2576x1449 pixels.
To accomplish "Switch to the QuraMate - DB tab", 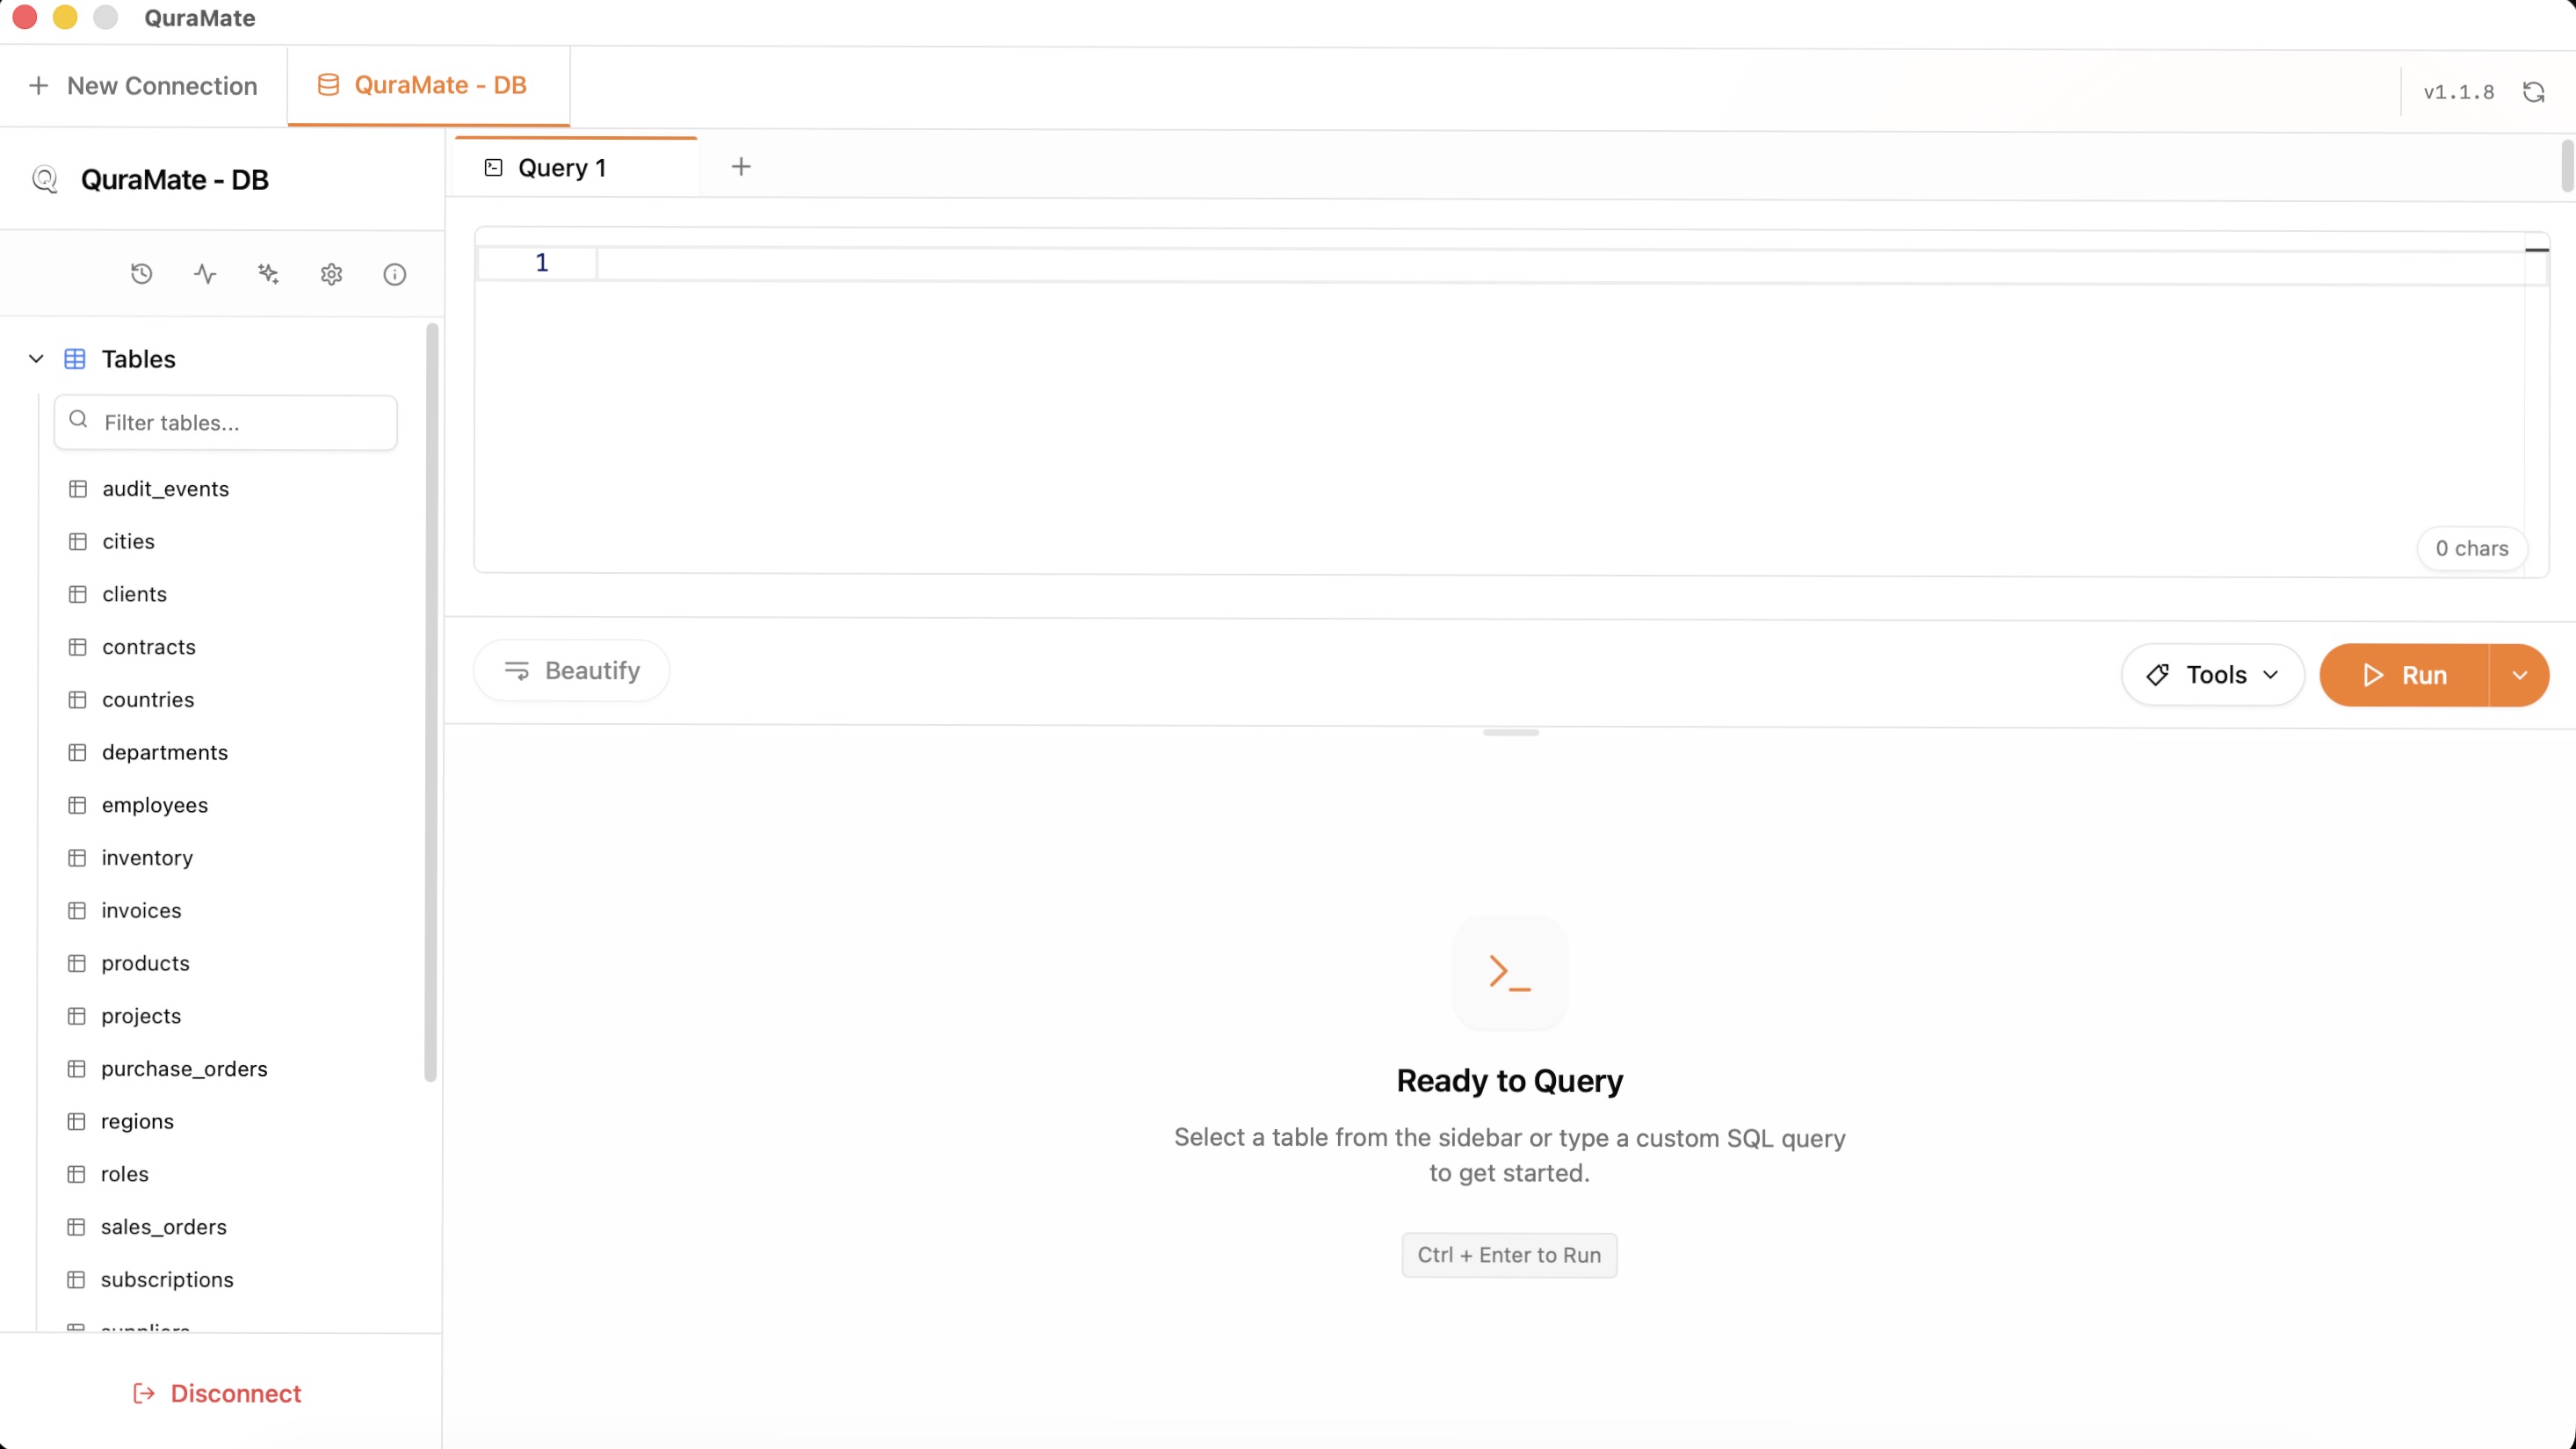I will tap(427, 85).
